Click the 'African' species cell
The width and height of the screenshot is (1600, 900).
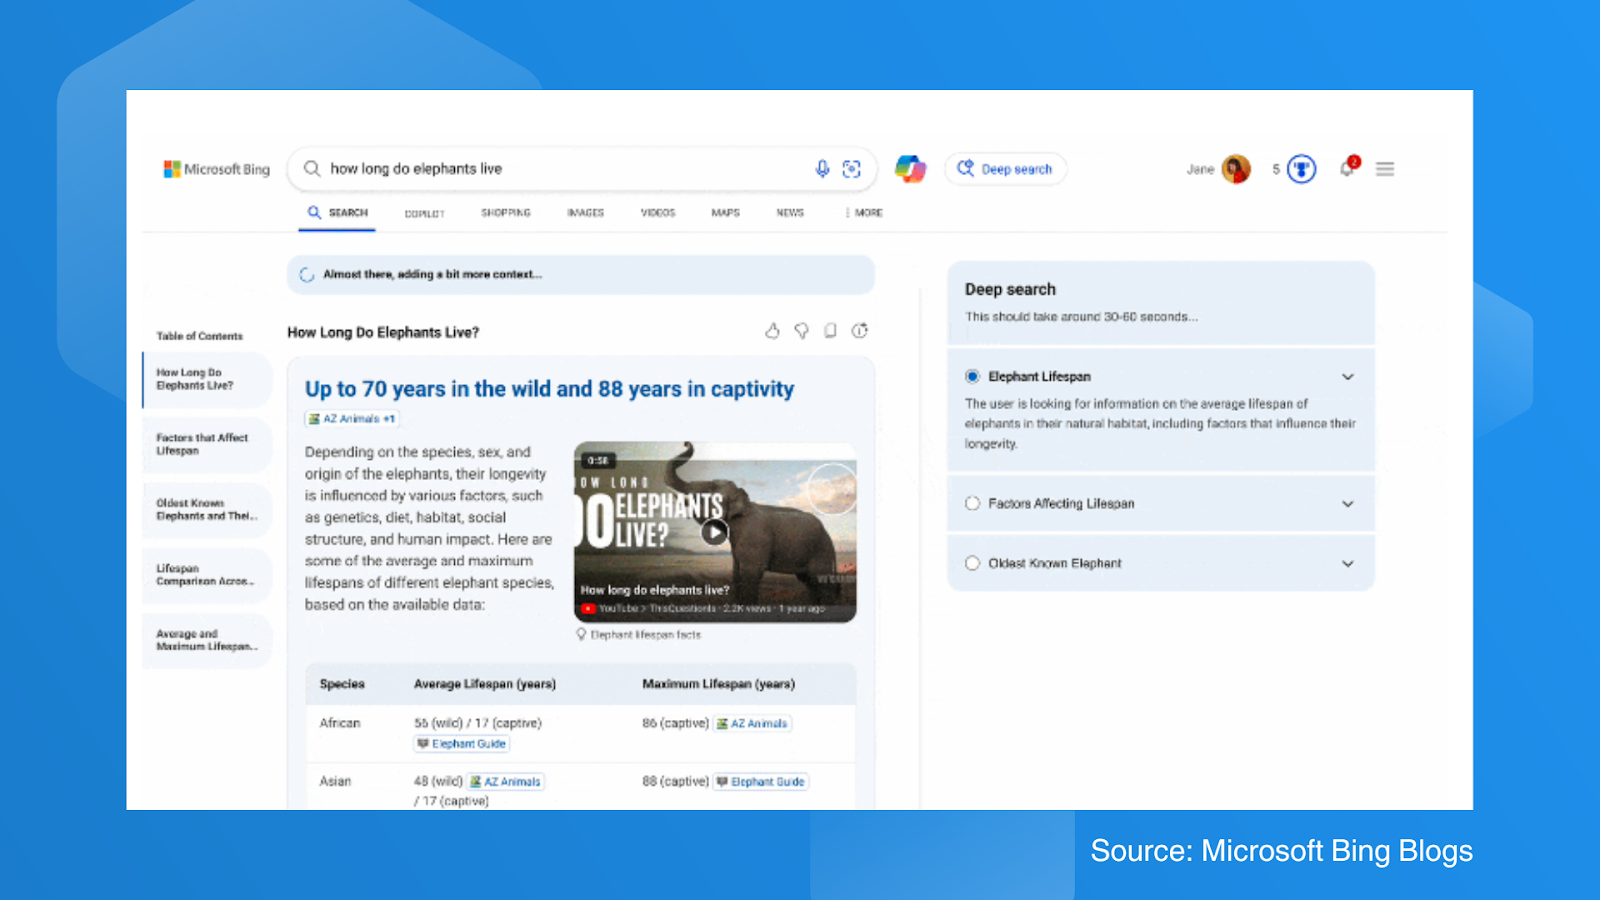(340, 723)
